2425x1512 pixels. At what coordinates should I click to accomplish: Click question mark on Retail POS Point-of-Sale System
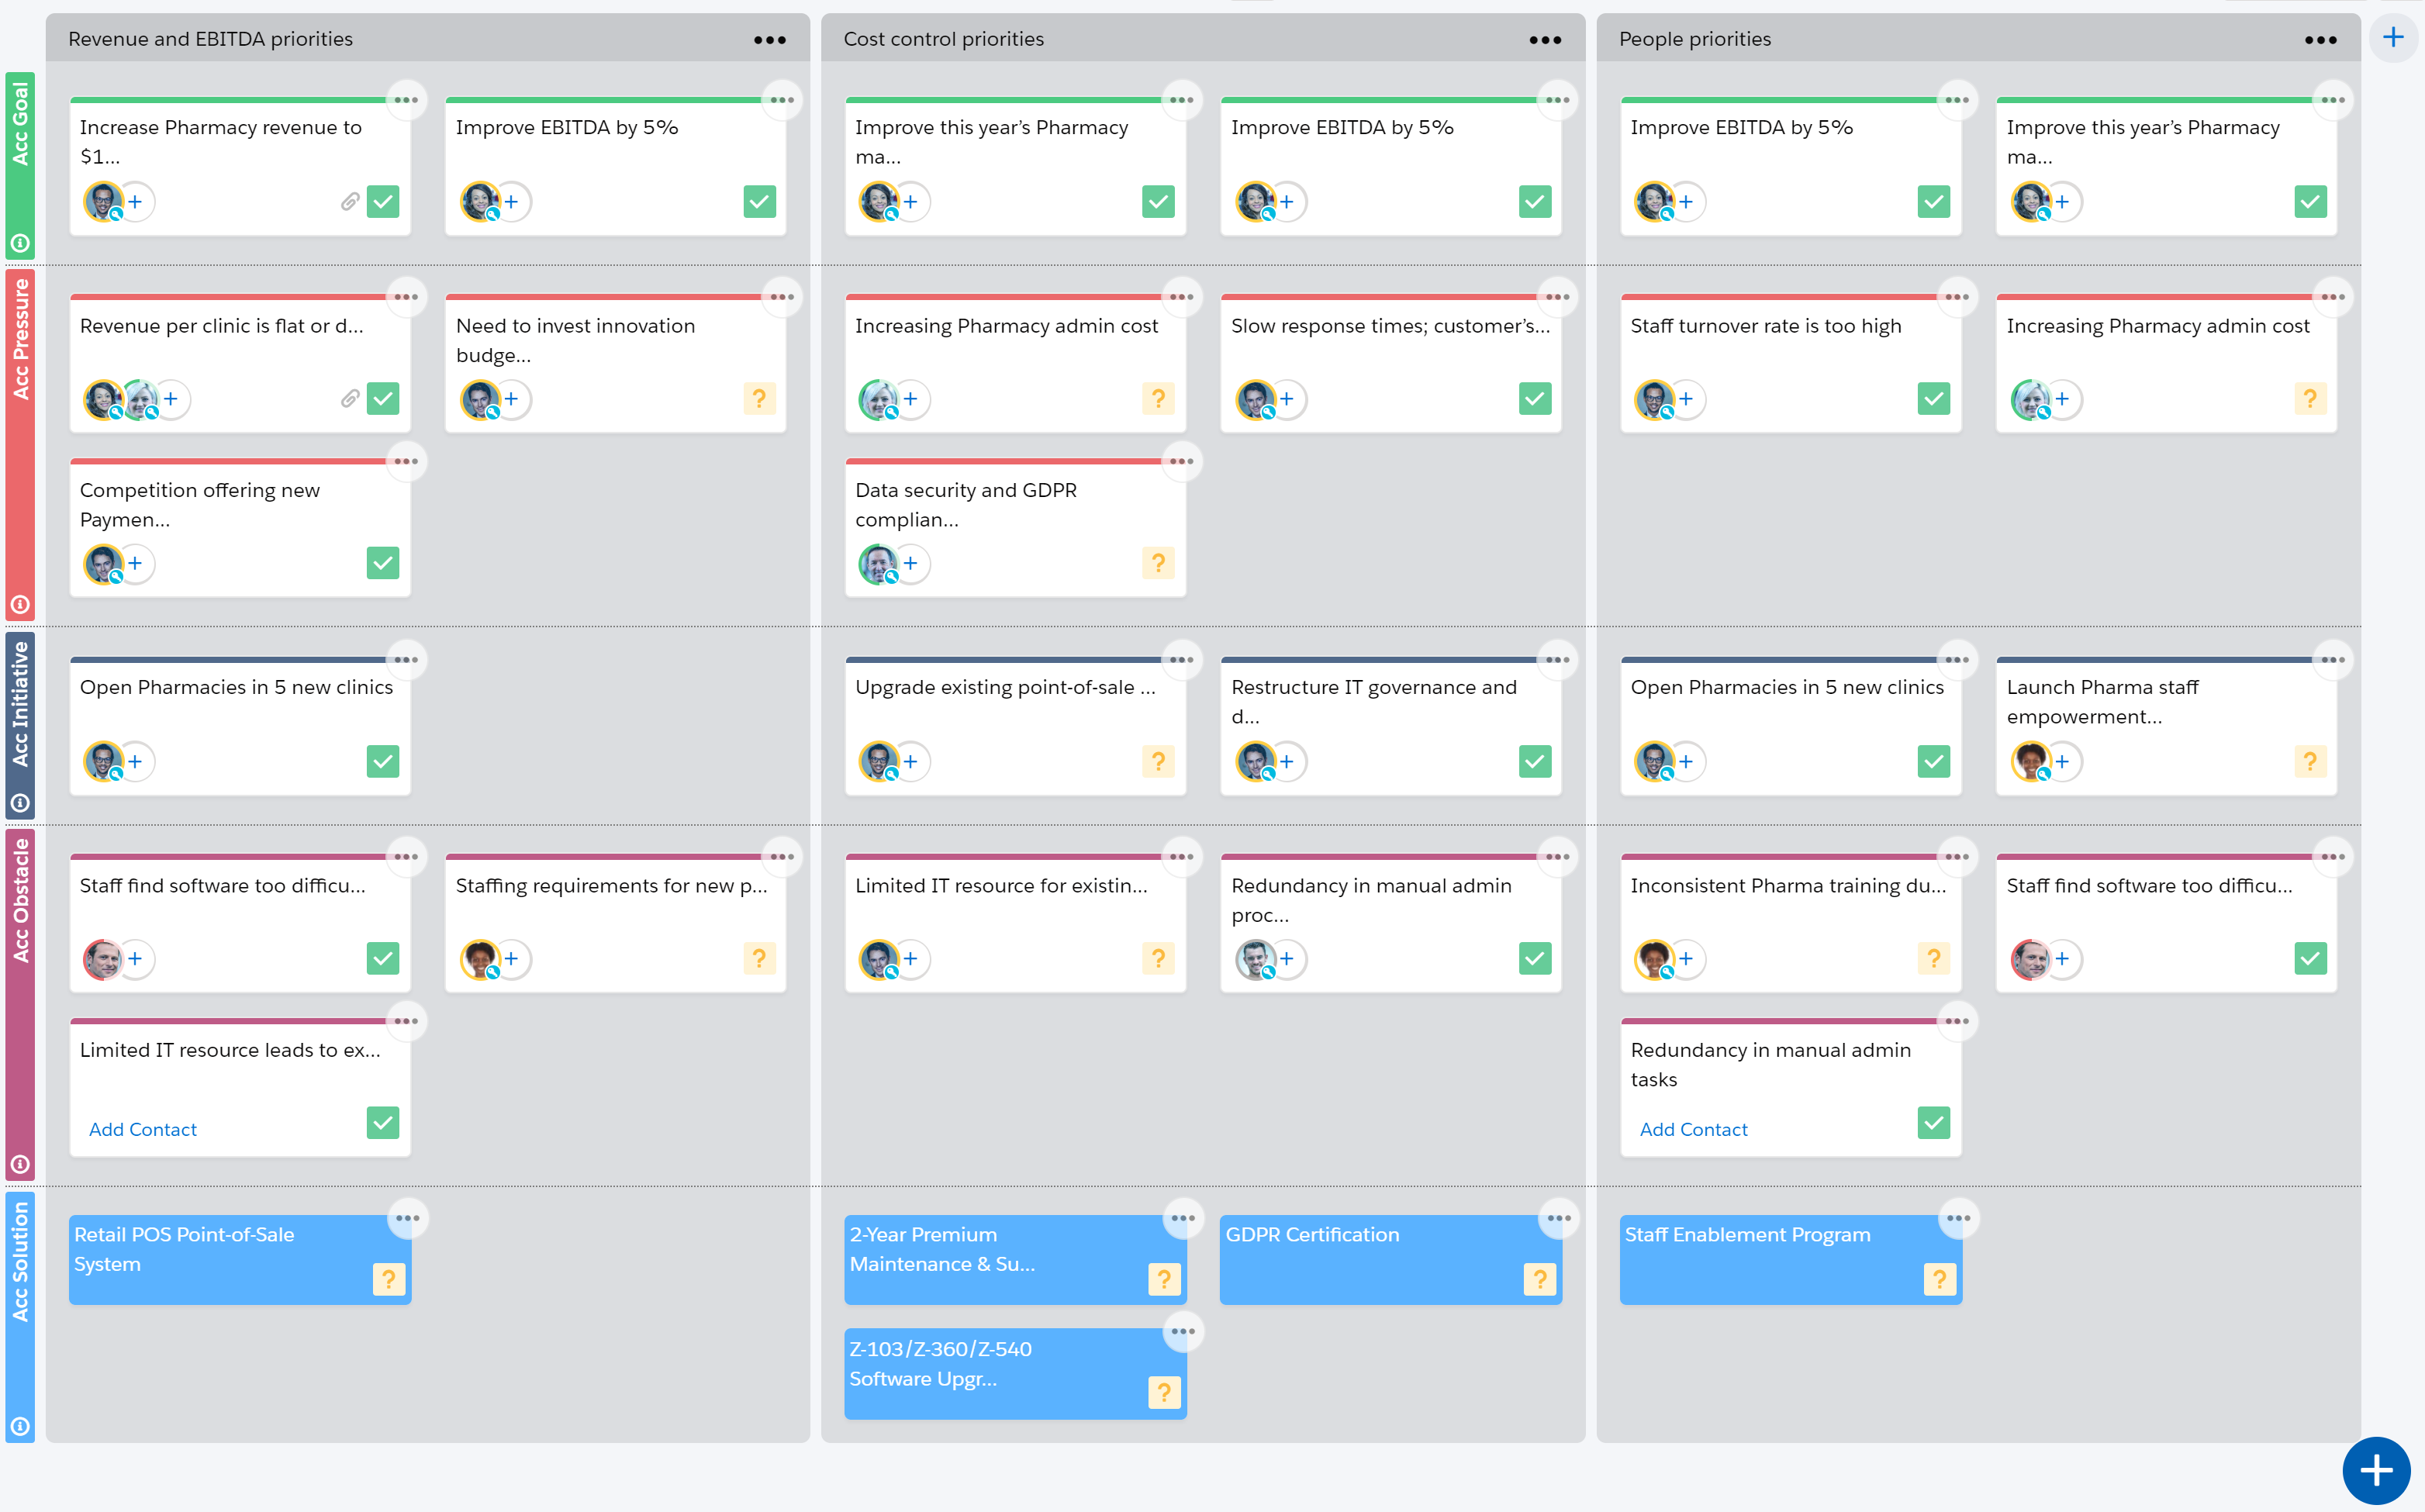point(388,1278)
